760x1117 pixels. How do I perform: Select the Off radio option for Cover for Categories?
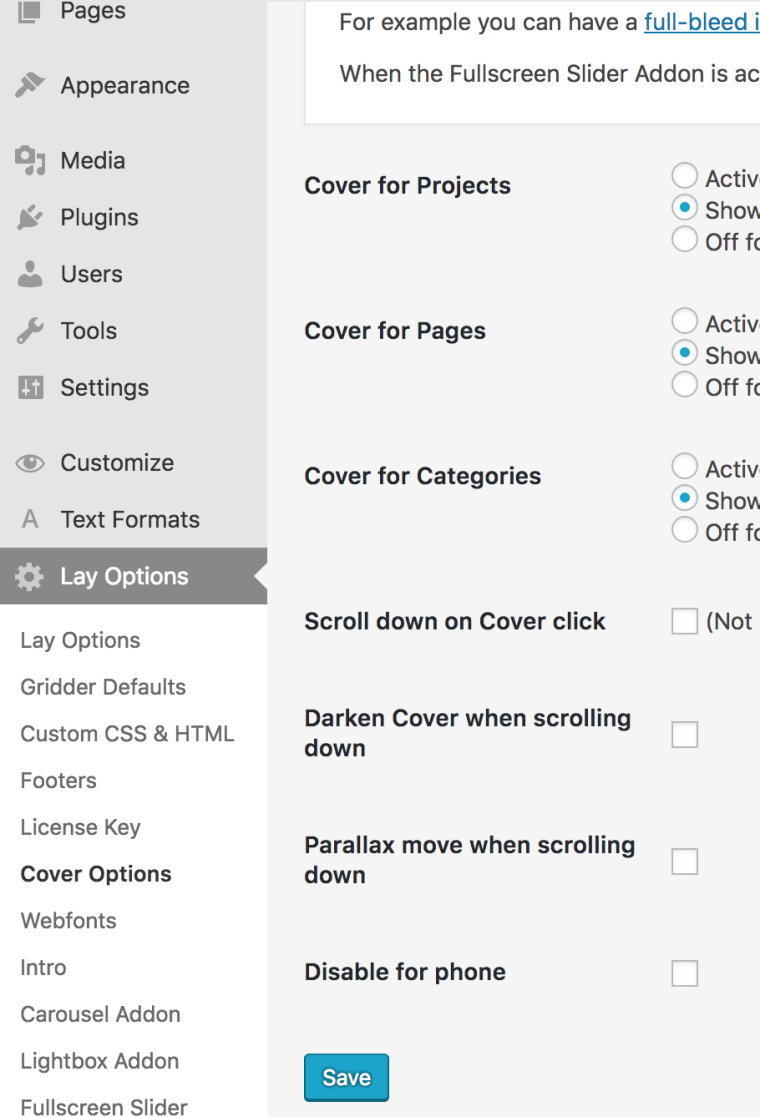coord(685,530)
